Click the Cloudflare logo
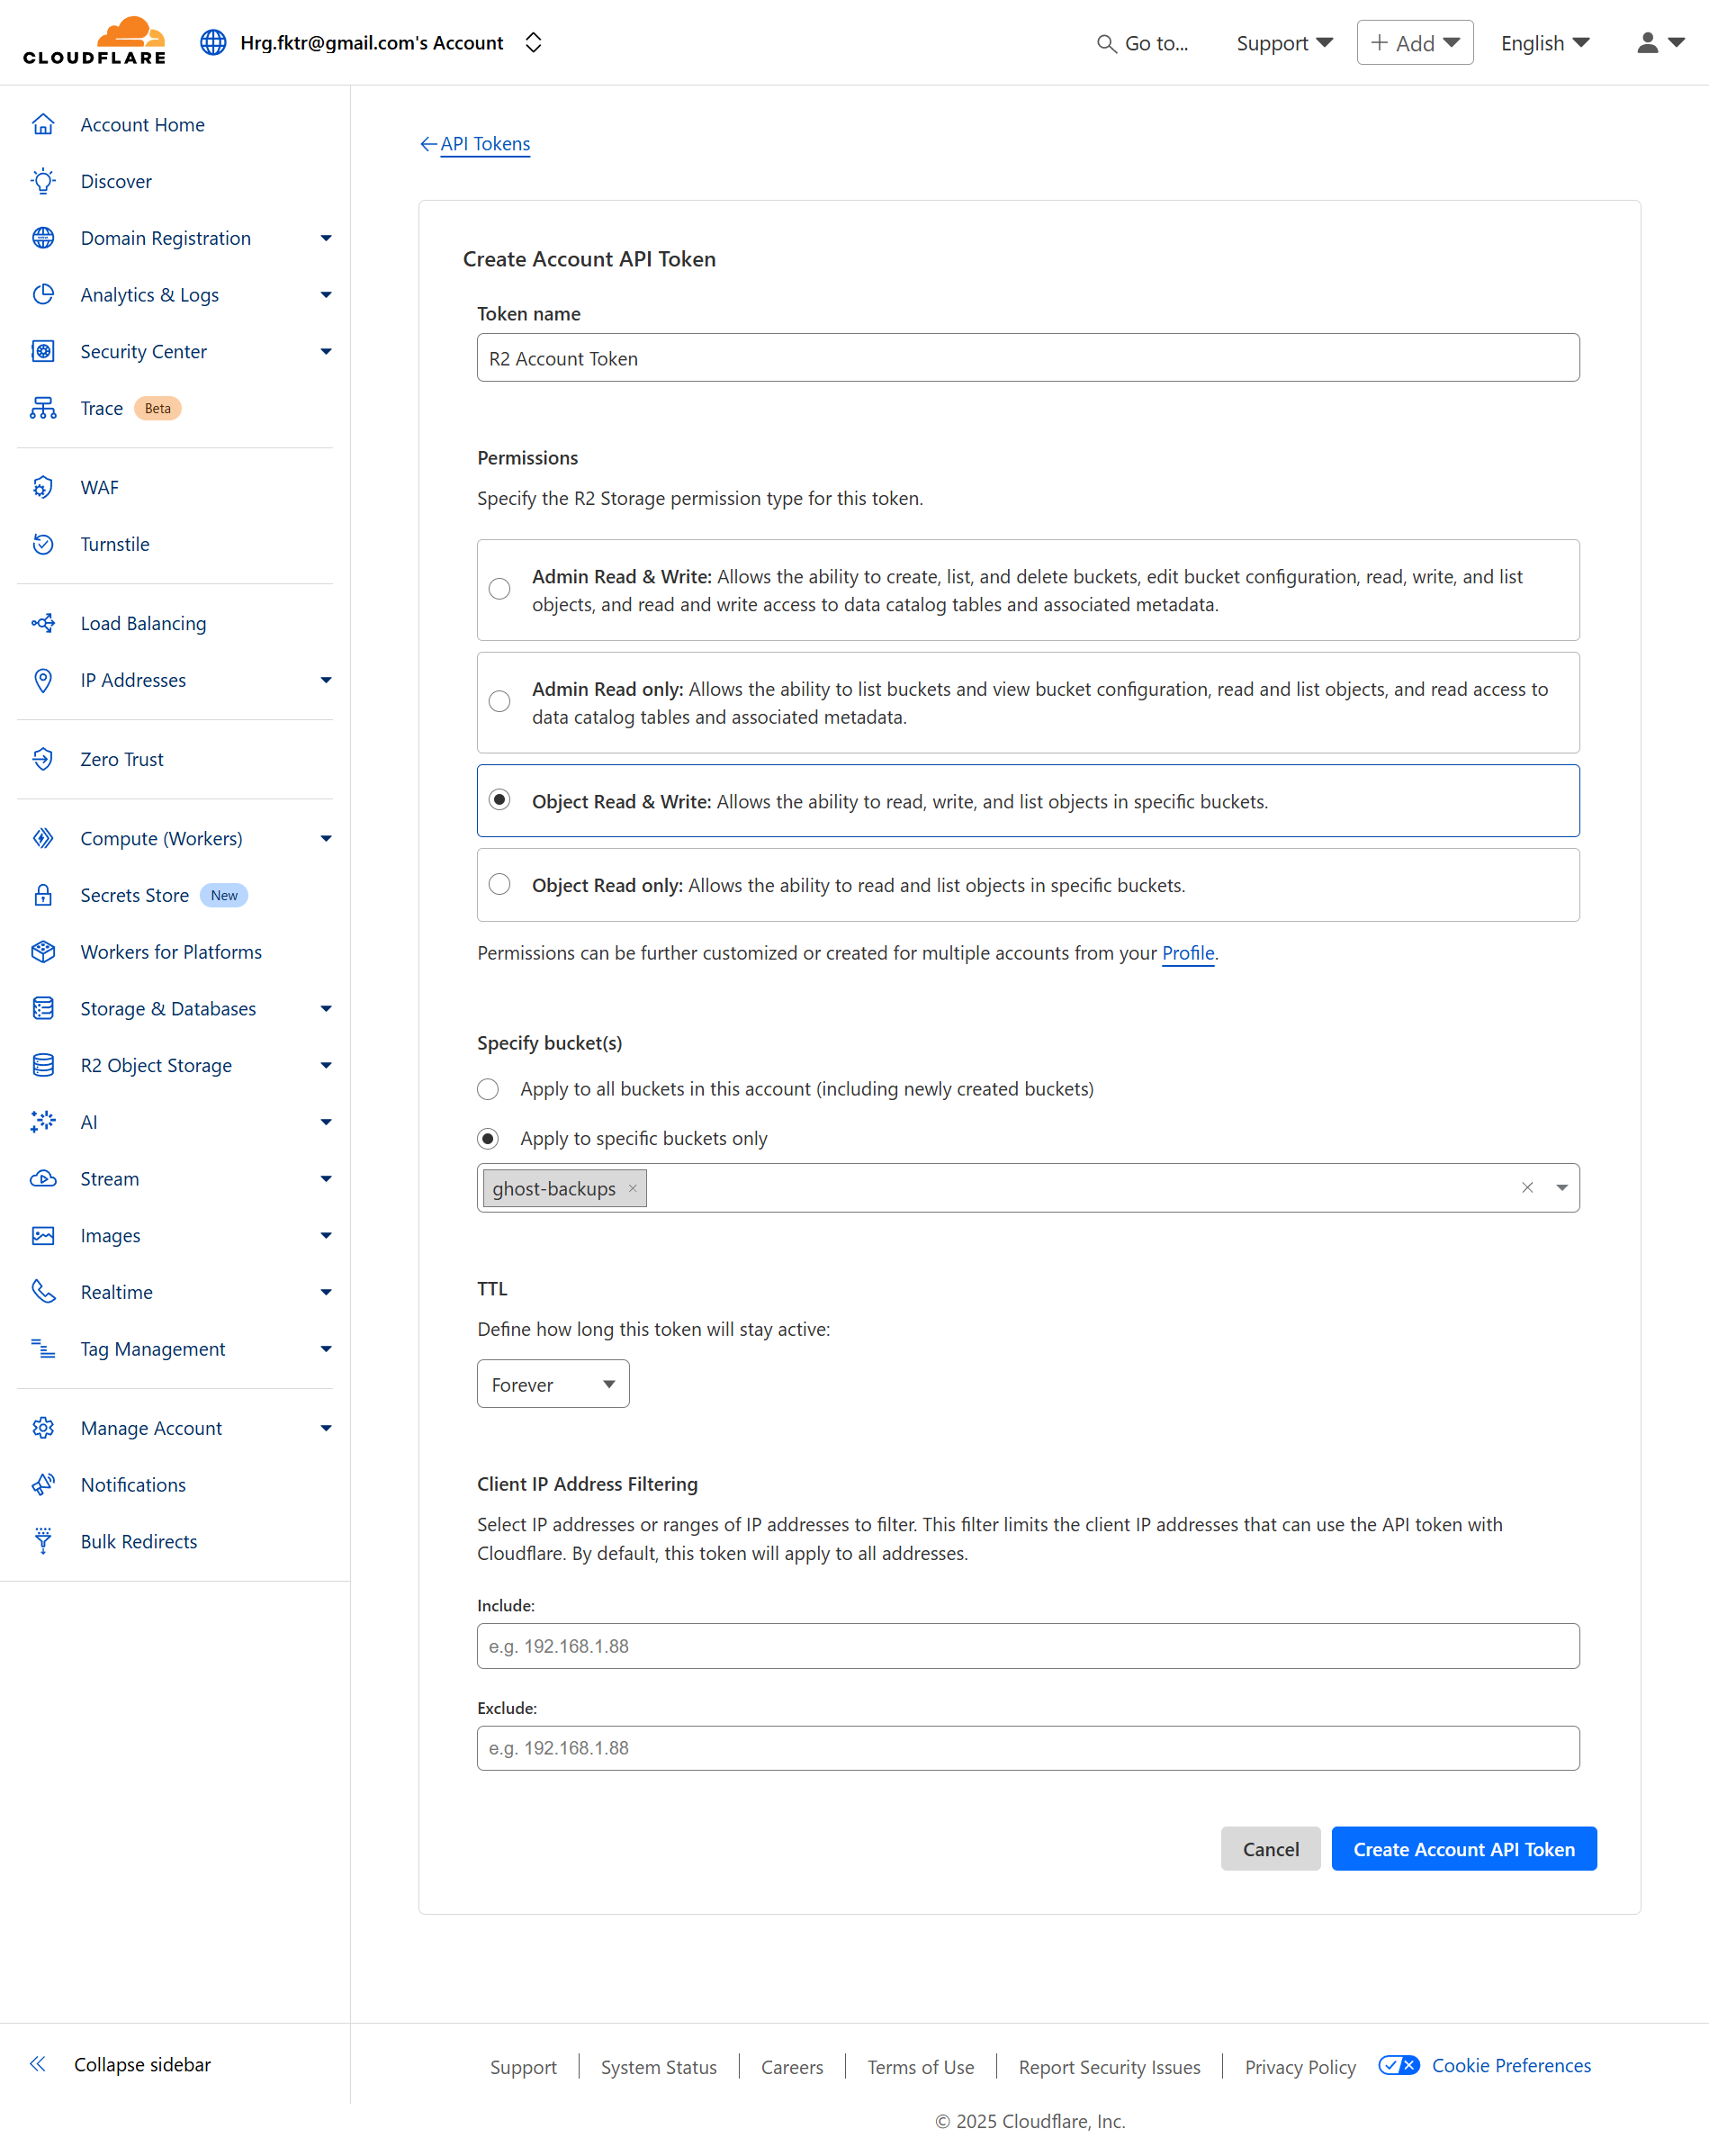 tap(94, 42)
